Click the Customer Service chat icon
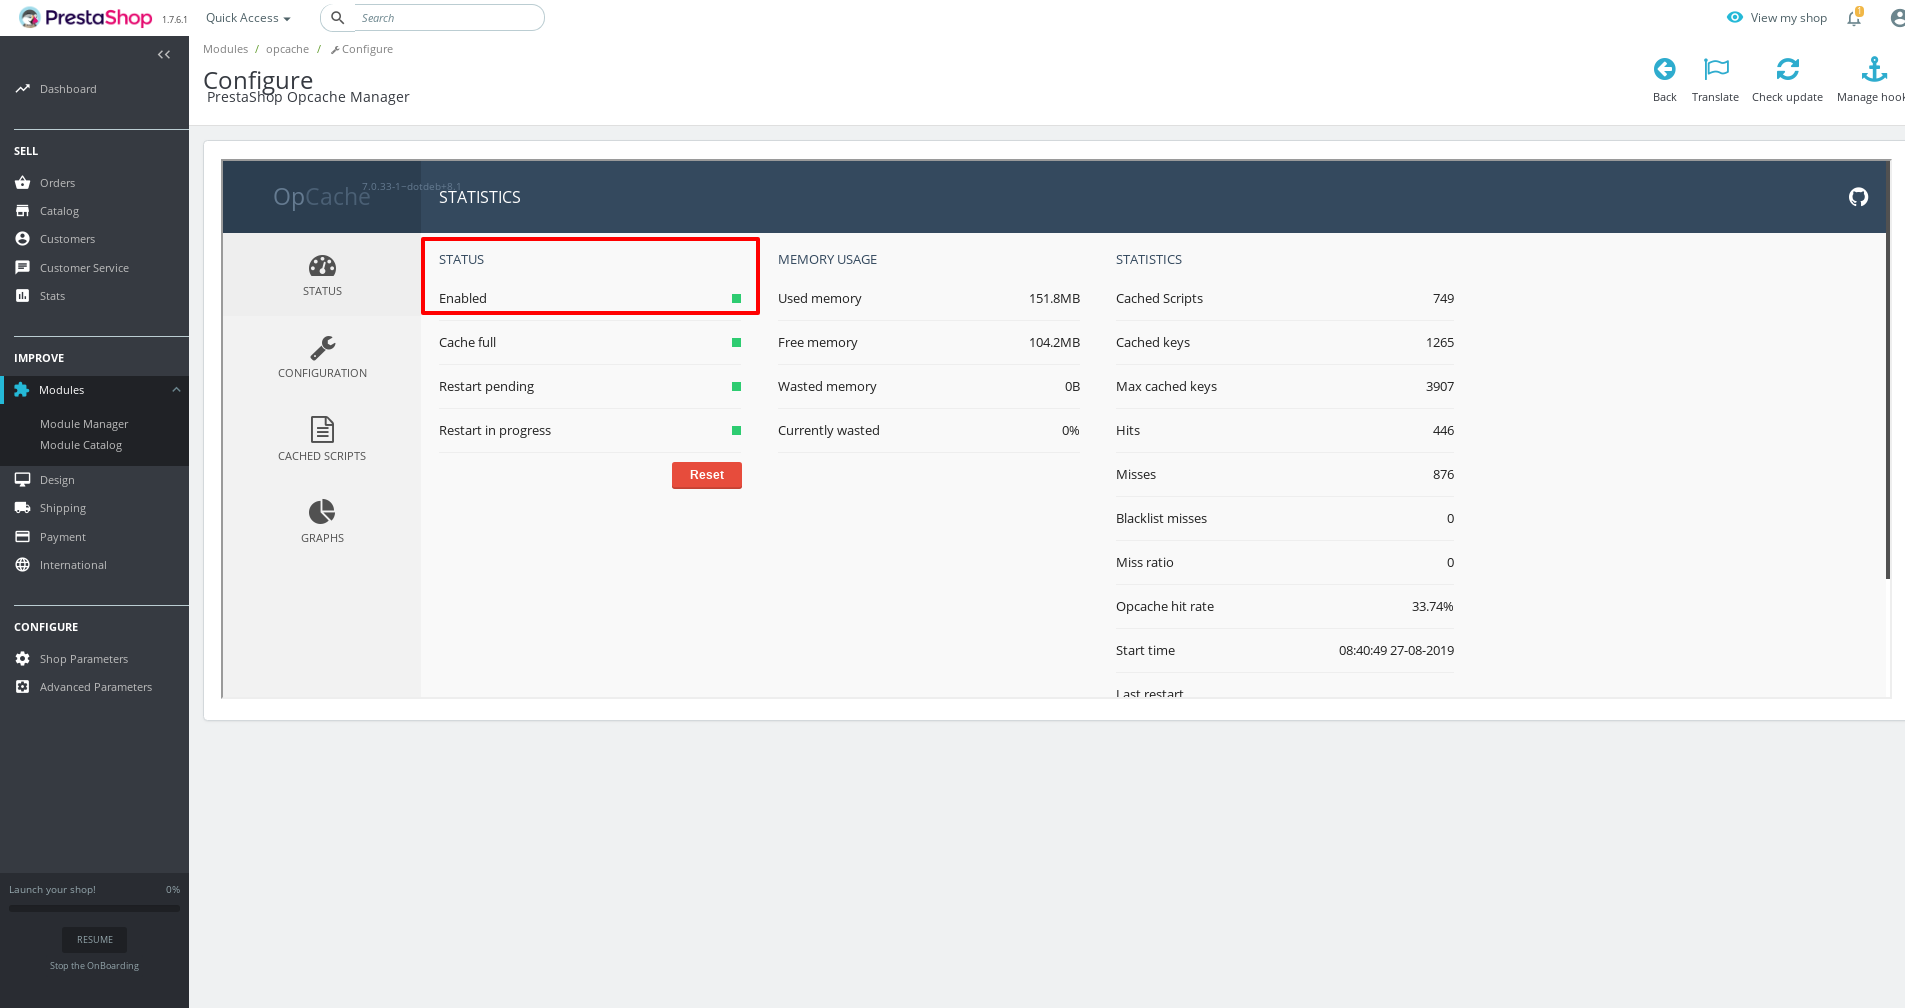 [22, 268]
